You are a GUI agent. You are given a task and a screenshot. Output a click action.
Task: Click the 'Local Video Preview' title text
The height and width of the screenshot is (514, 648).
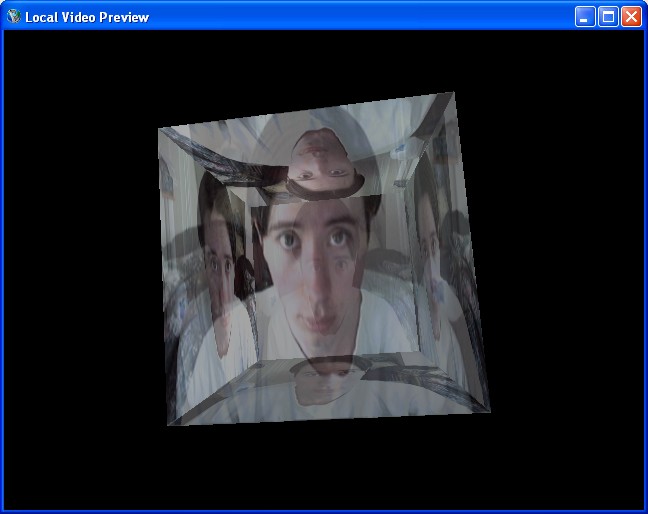coord(87,17)
